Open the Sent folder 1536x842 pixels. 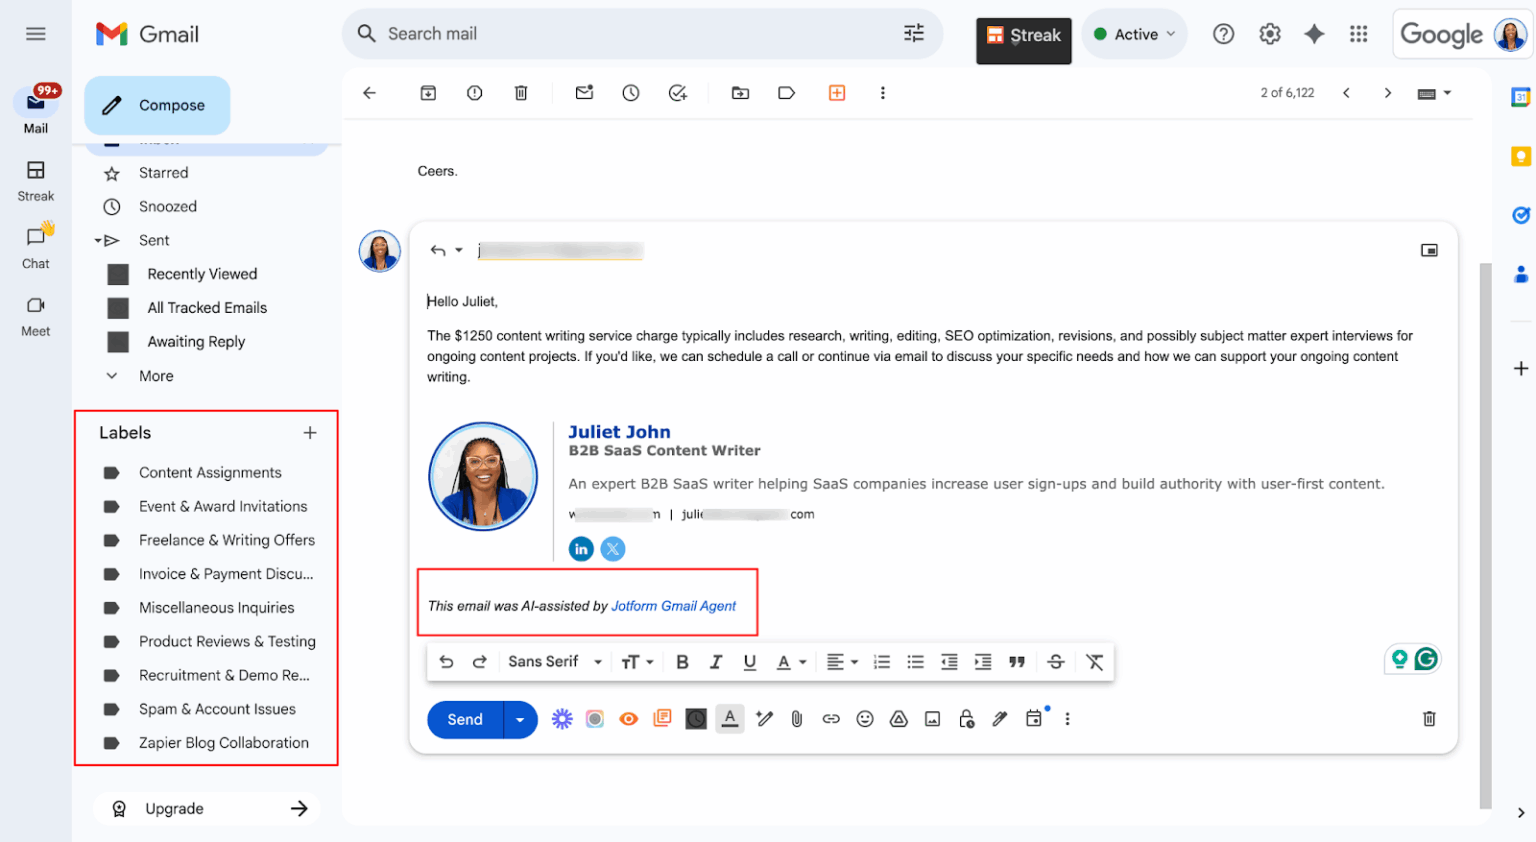click(154, 240)
